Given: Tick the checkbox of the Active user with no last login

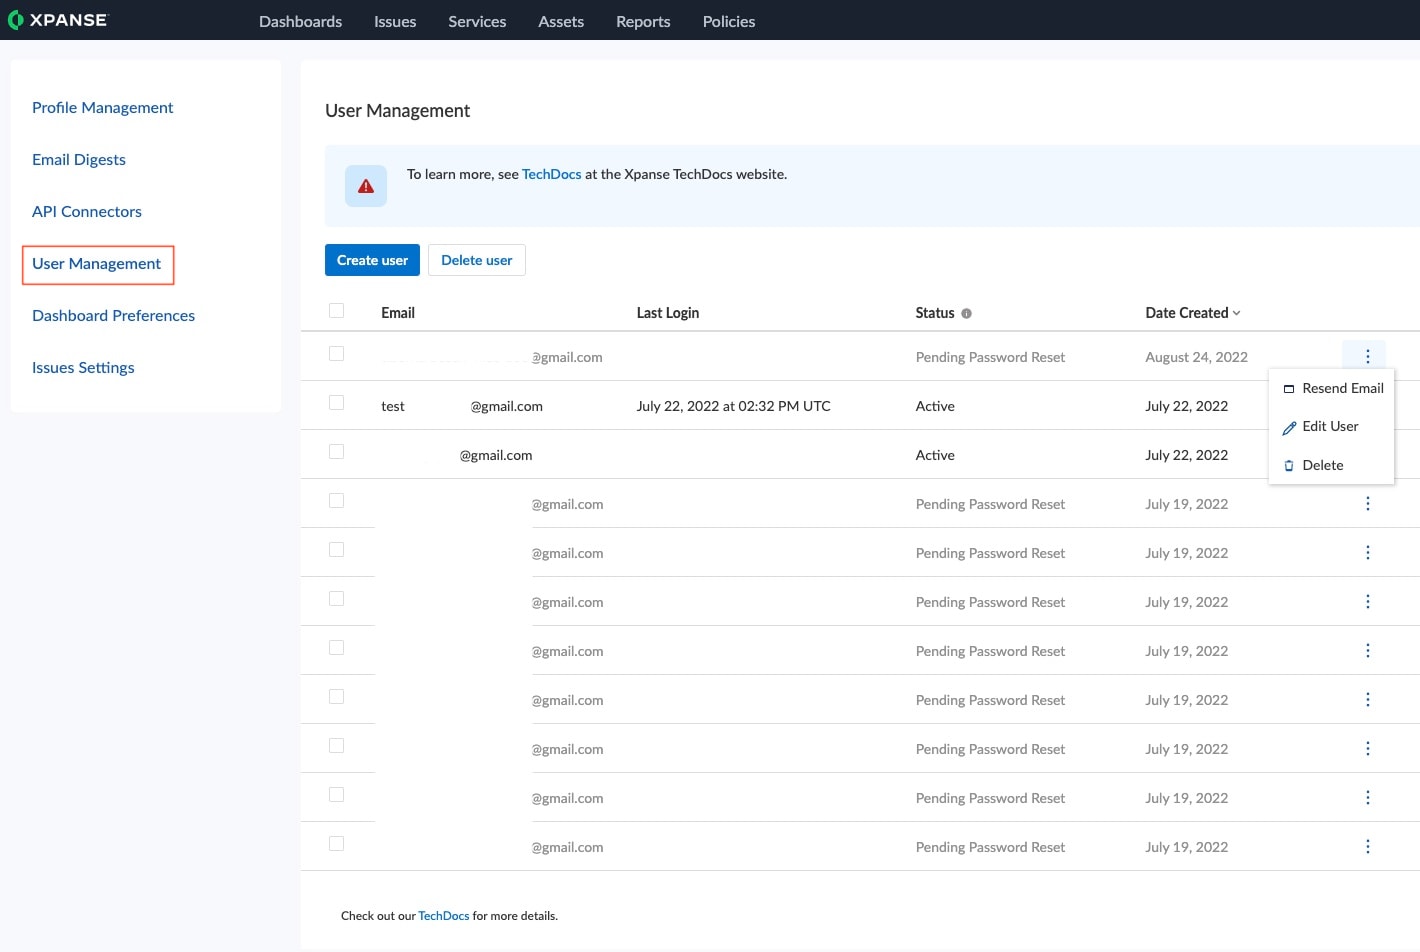Looking at the screenshot, I should [x=337, y=452].
